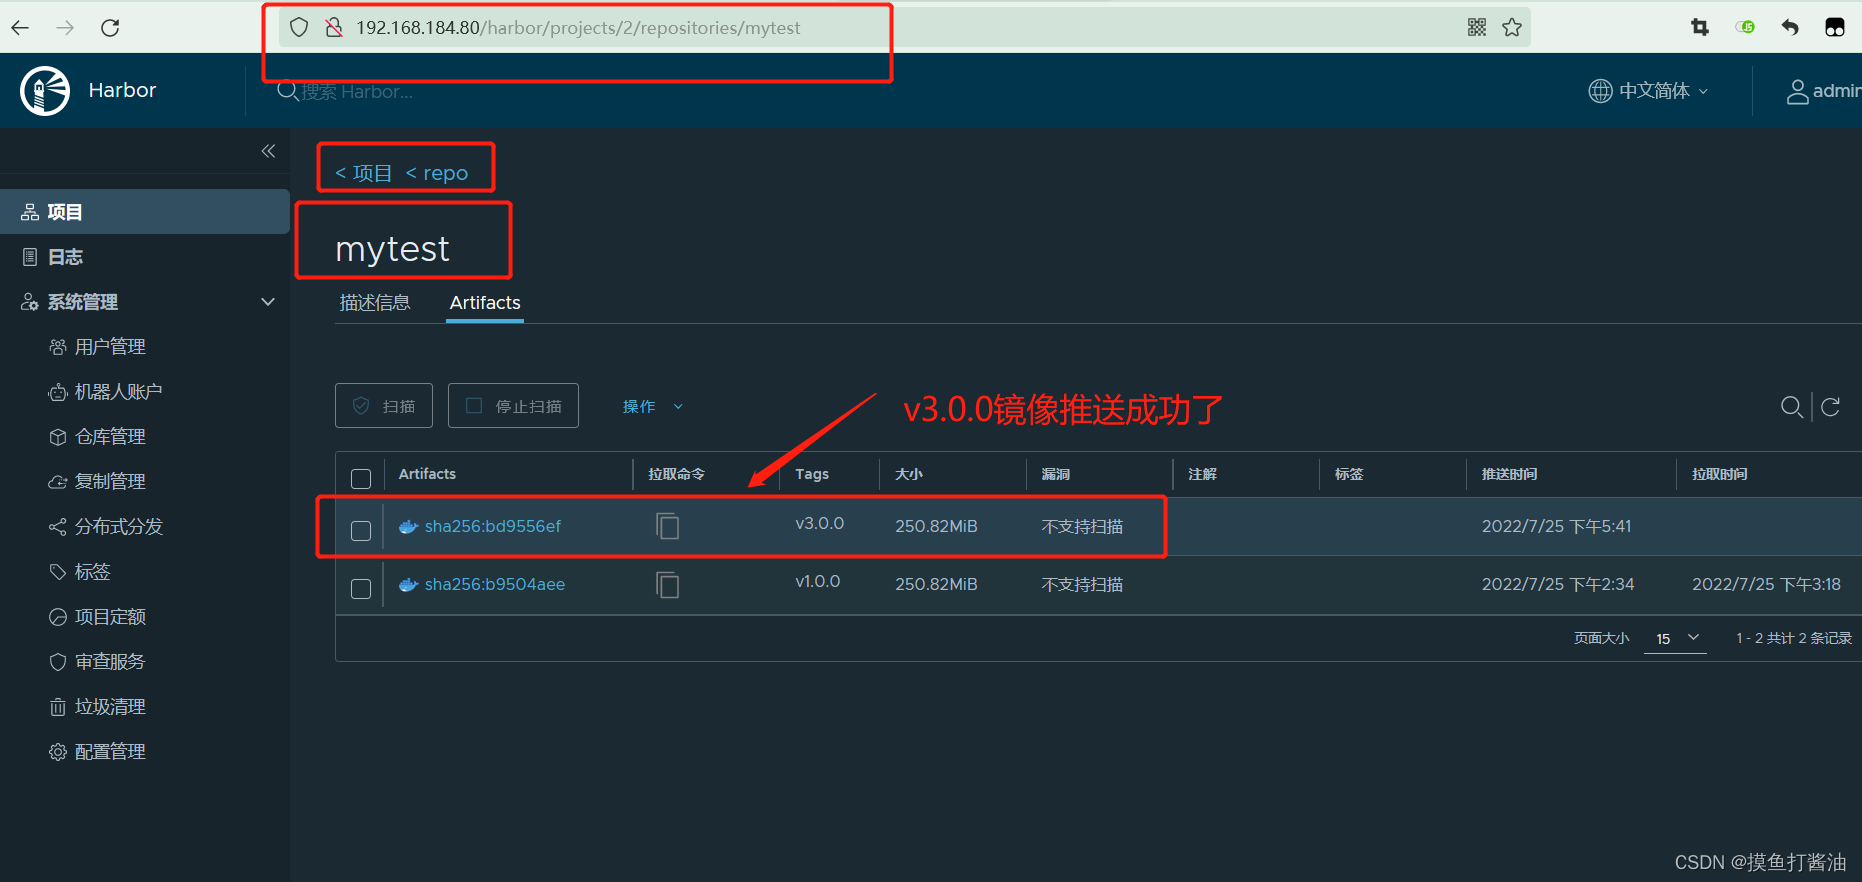Click the globe language icon
Image resolution: width=1862 pixels, height=882 pixels.
click(x=1600, y=91)
